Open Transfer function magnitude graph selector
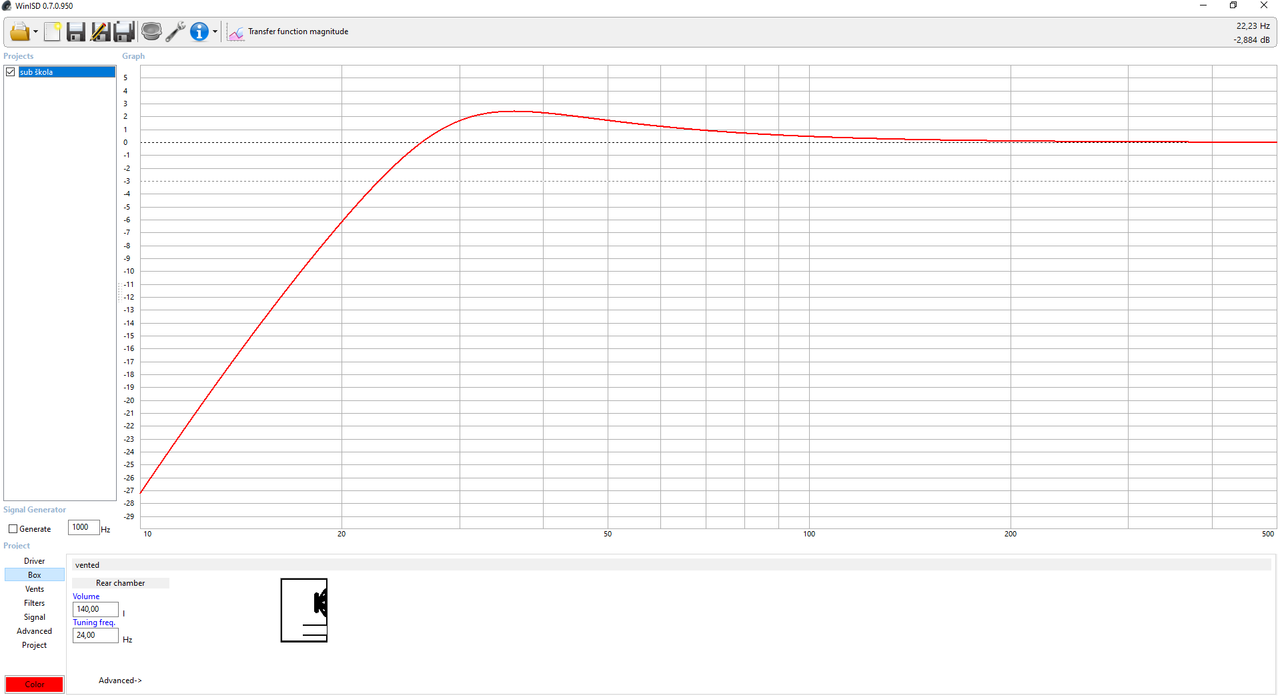Image resolution: width=1280 pixels, height=698 pixels. (x=298, y=32)
